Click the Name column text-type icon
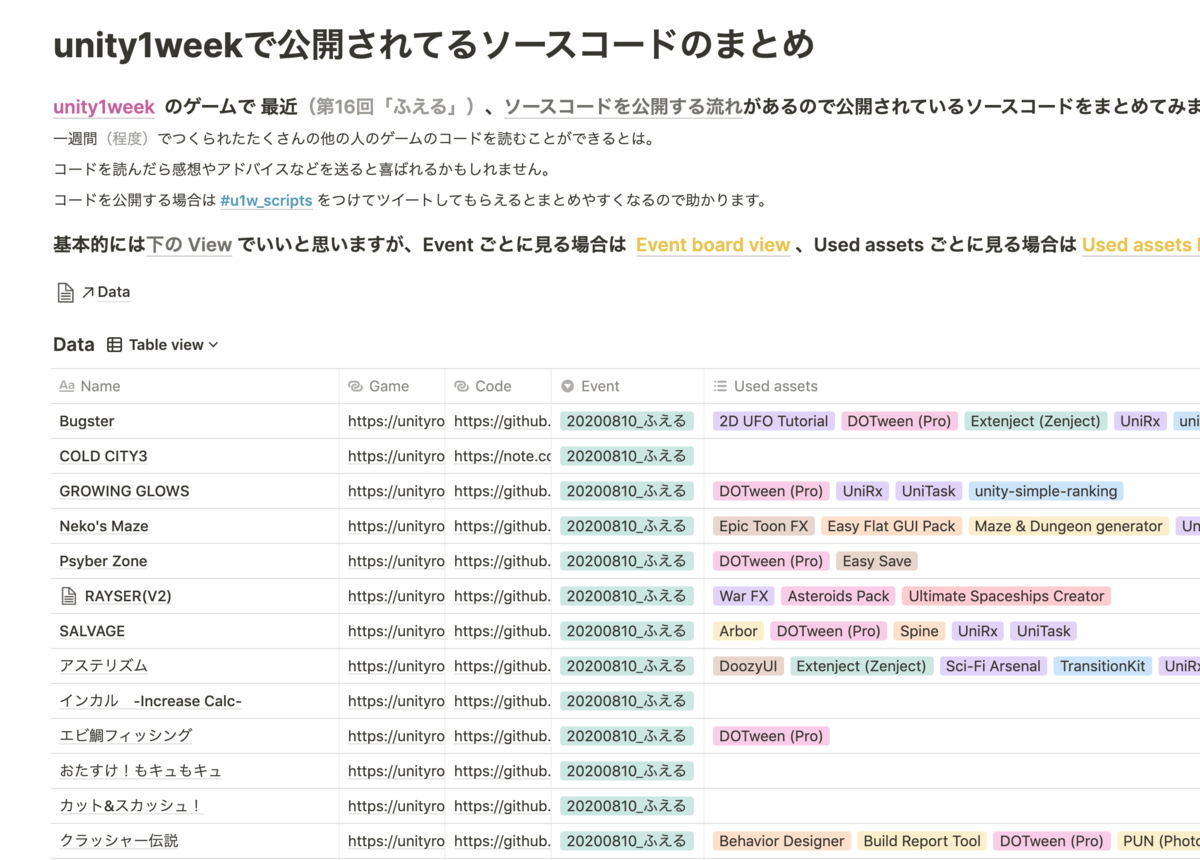Image resolution: width=1200 pixels, height=860 pixels. [x=67, y=386]
